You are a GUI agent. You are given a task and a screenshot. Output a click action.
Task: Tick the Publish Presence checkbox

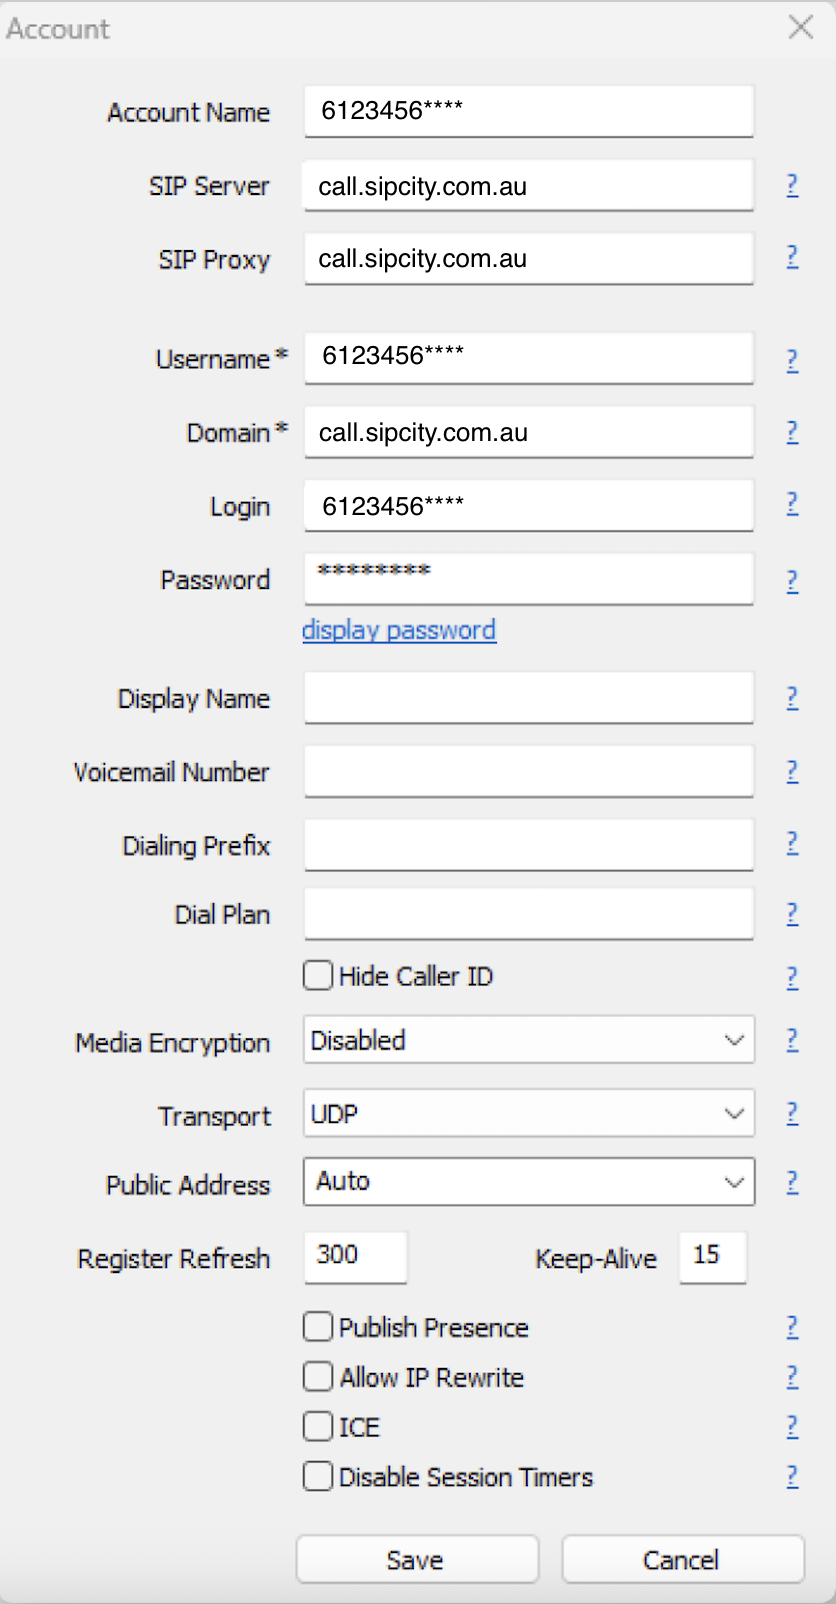click(318, 1327)
